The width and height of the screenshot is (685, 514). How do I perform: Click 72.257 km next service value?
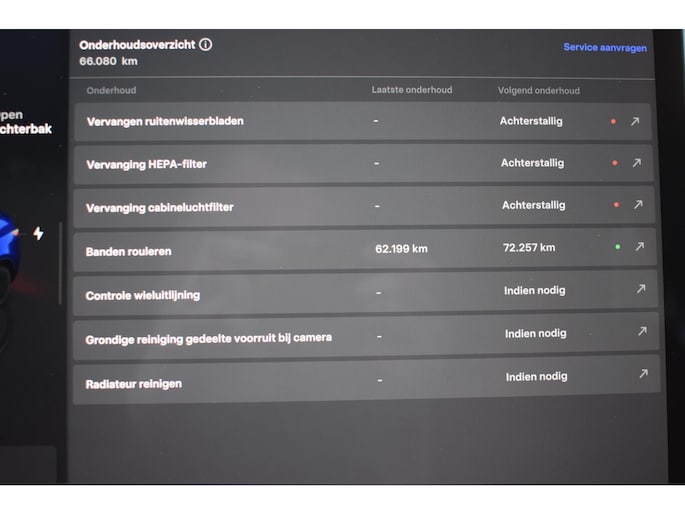[x=529, y=248]
